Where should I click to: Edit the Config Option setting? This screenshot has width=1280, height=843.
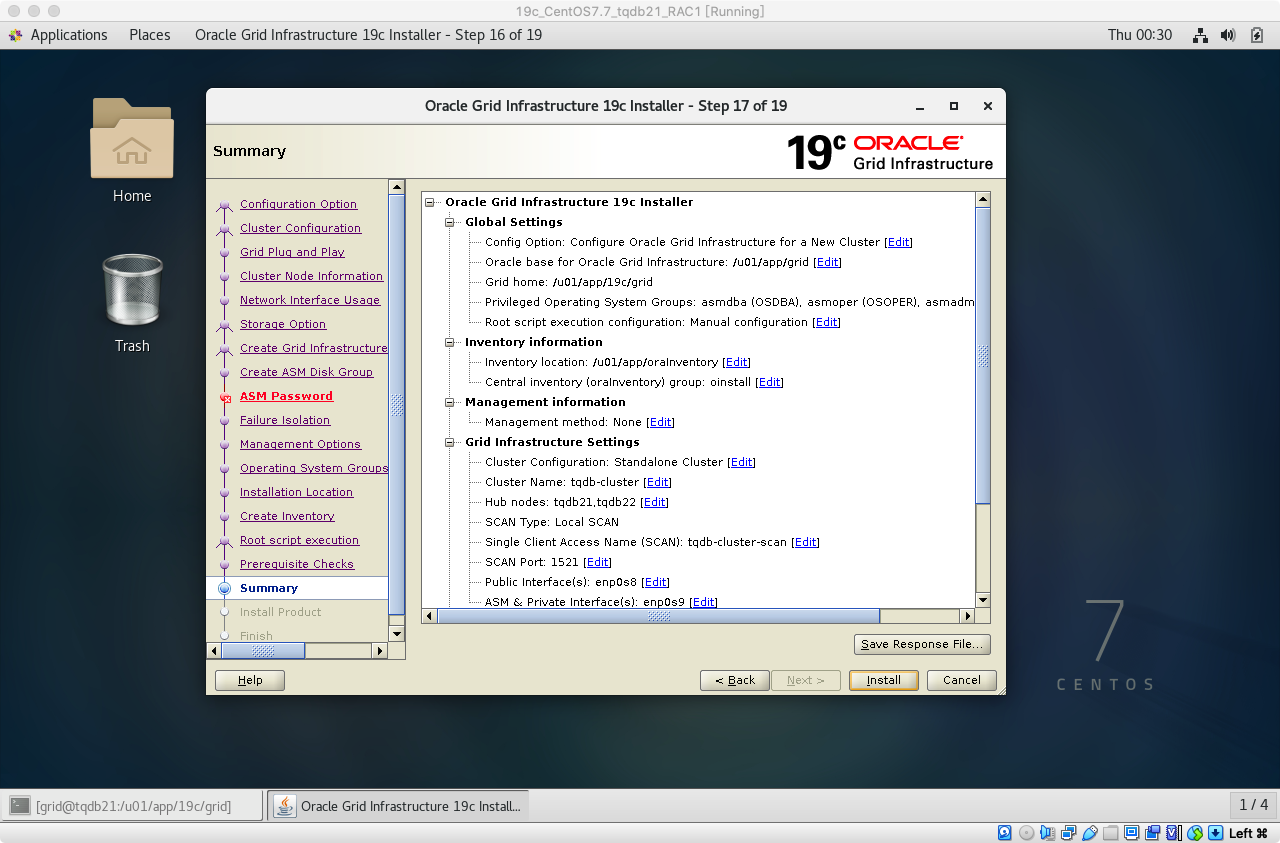[x=899, y=242]
